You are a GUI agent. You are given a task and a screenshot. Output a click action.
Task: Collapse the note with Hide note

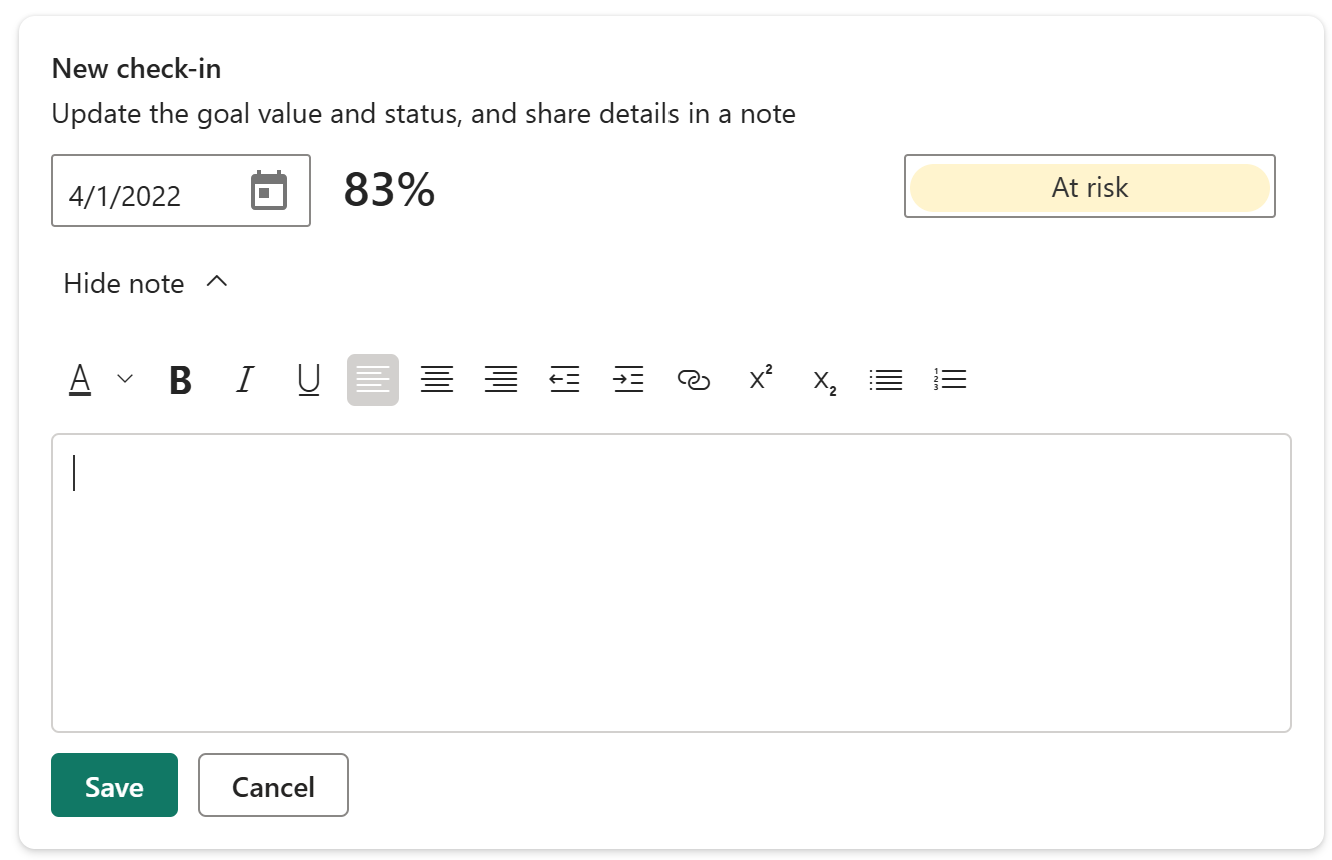coord(145,284)
